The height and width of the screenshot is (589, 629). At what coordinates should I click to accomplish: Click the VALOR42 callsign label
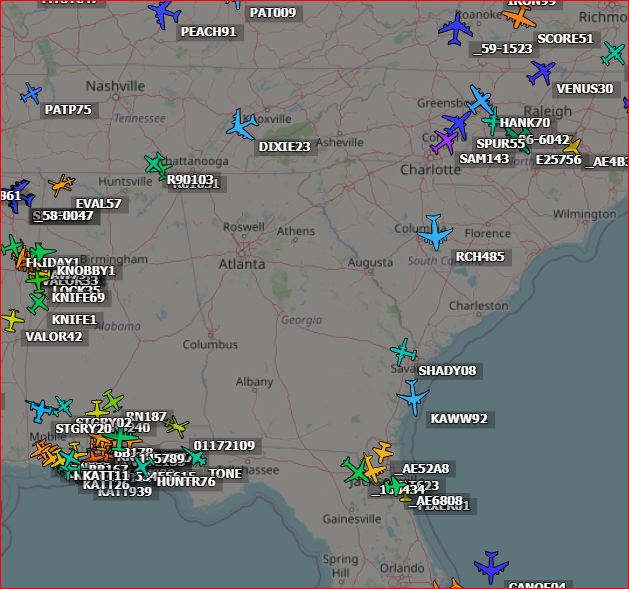(x=54, y=337)
